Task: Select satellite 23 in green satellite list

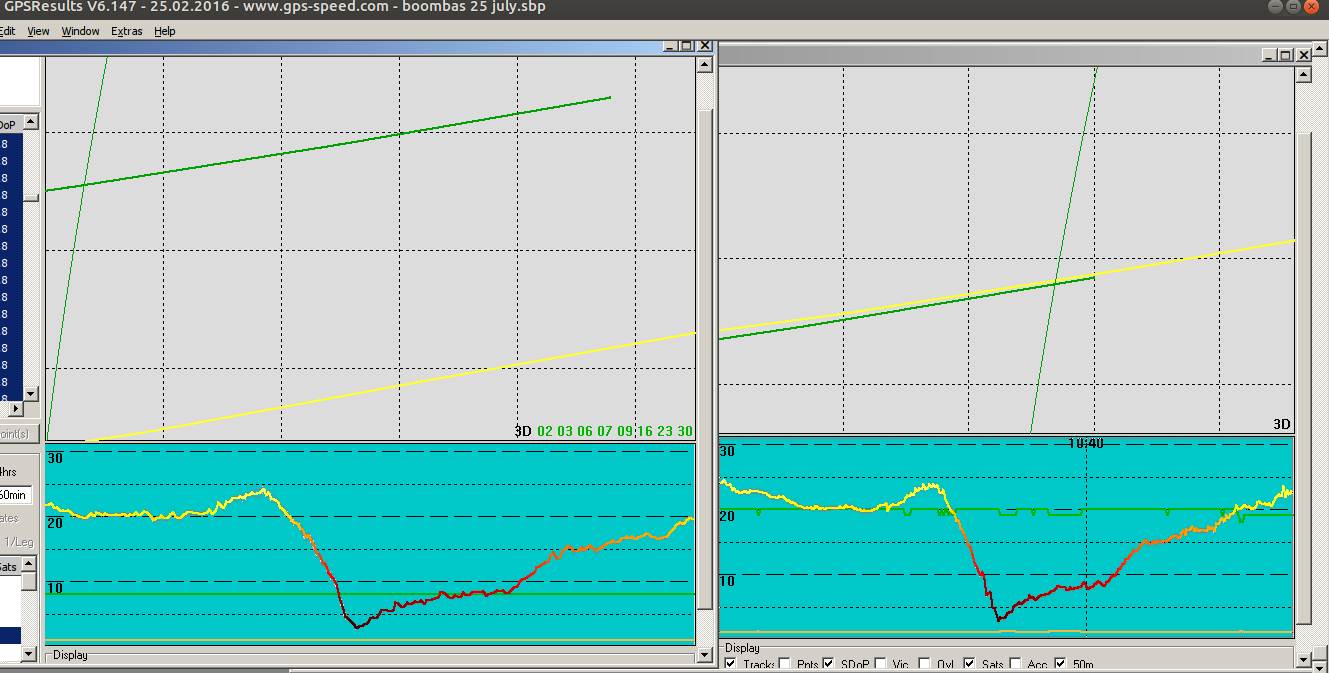Action: pyautogui.click(x=663, y=431)
